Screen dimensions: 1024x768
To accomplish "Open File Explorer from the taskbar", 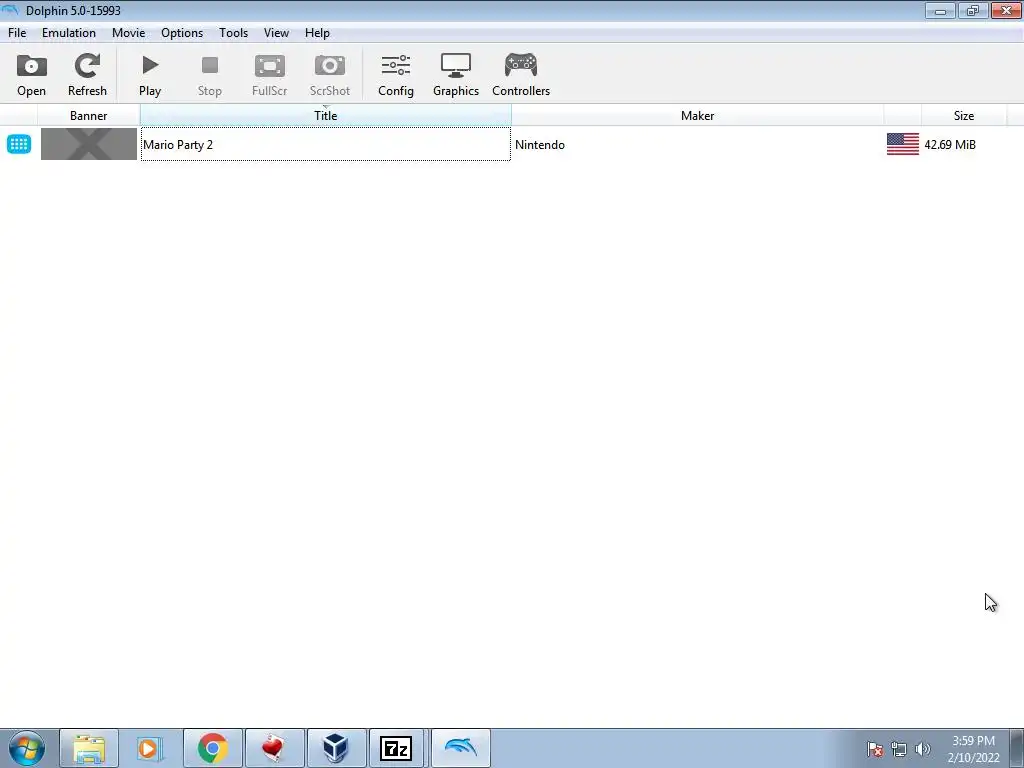I will tap(89, 748).
